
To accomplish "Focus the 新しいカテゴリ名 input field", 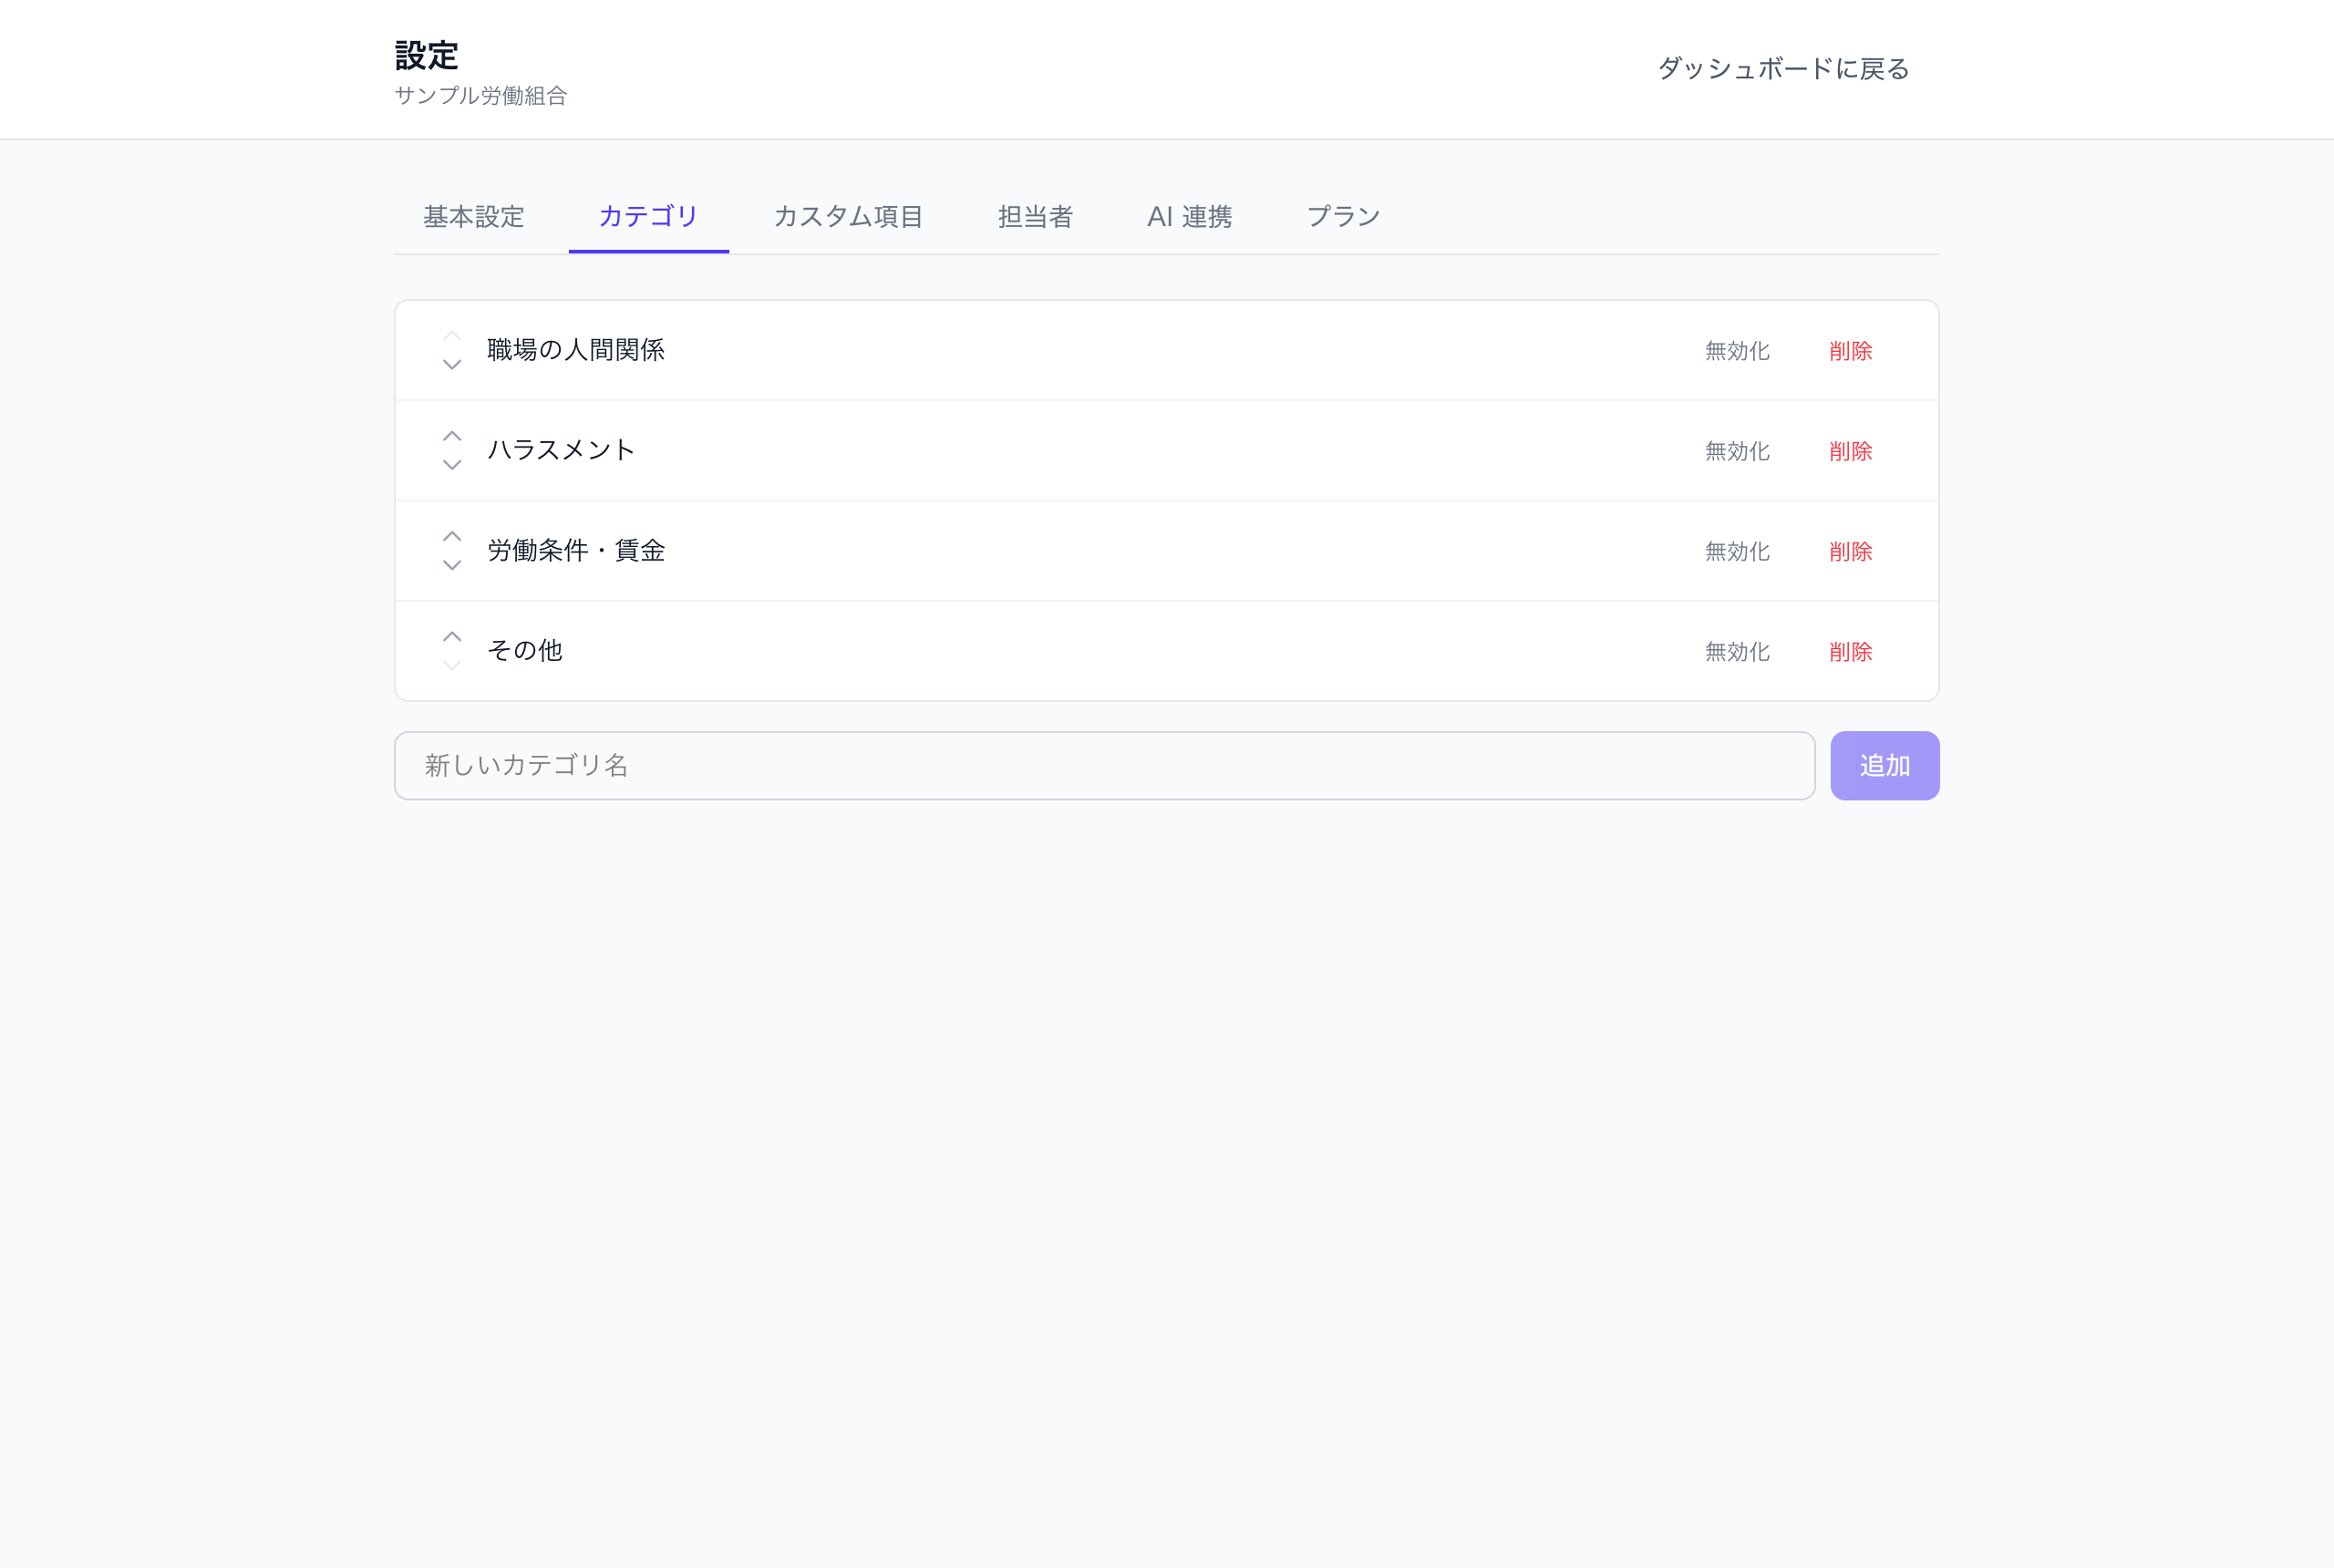I will pyautogui.click(x=1105, y=766).
